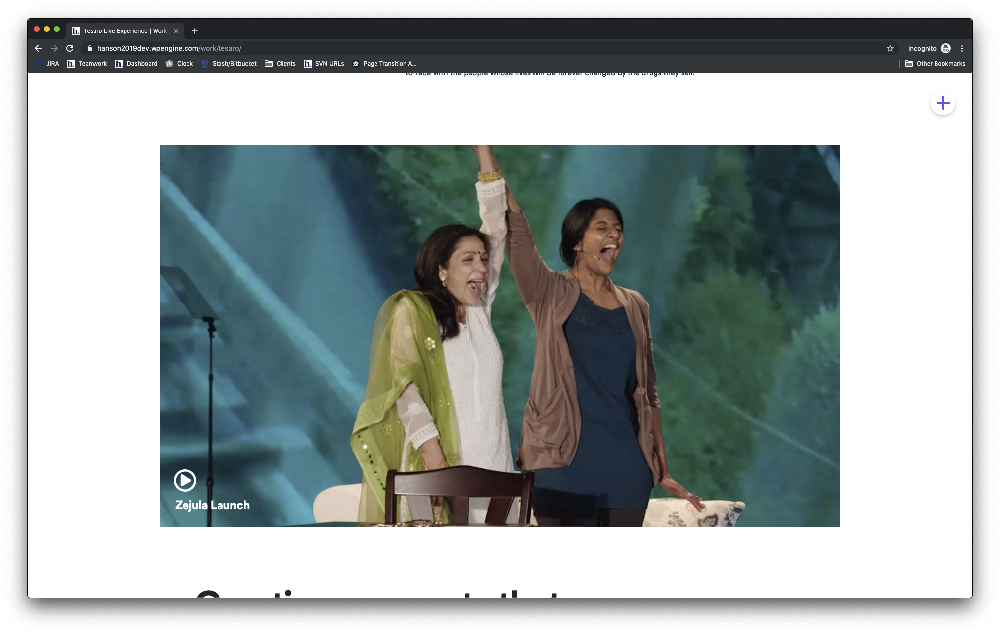
Task: Expand the Clients bookmarks folder
Action: pyautogui.click(x=281, y=64)
